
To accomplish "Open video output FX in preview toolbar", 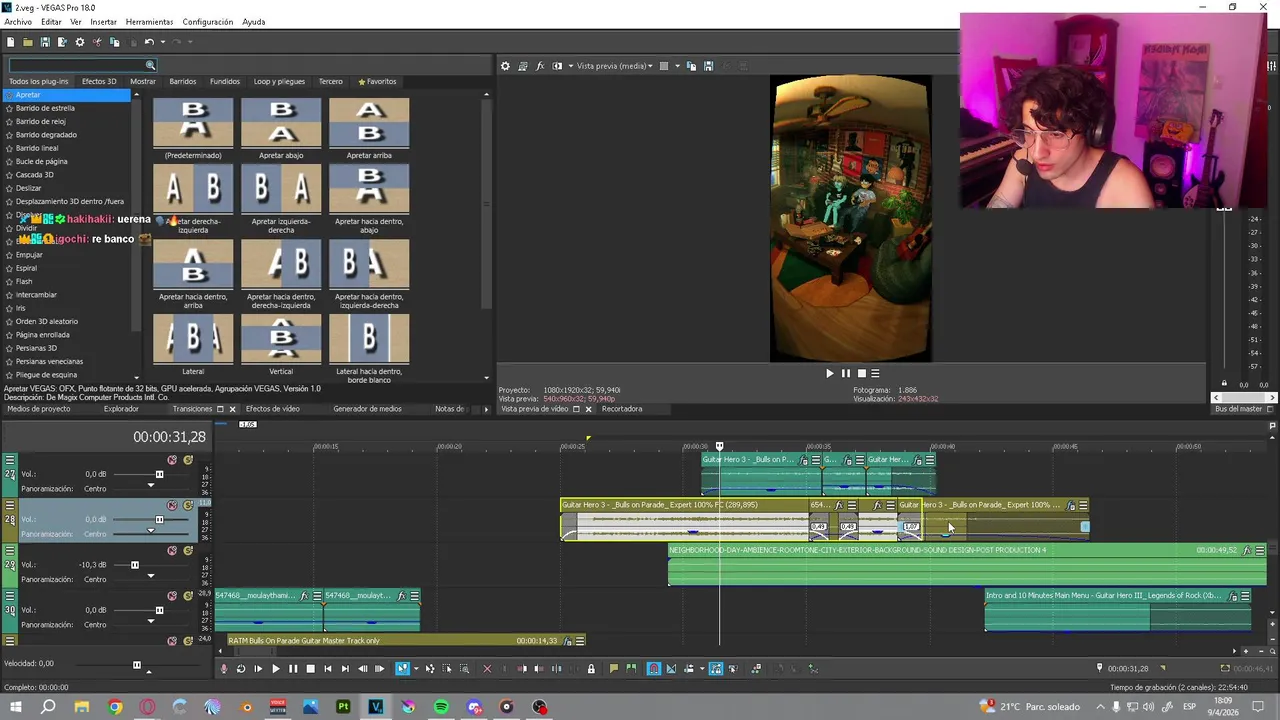I will click(x=540, y=66).
